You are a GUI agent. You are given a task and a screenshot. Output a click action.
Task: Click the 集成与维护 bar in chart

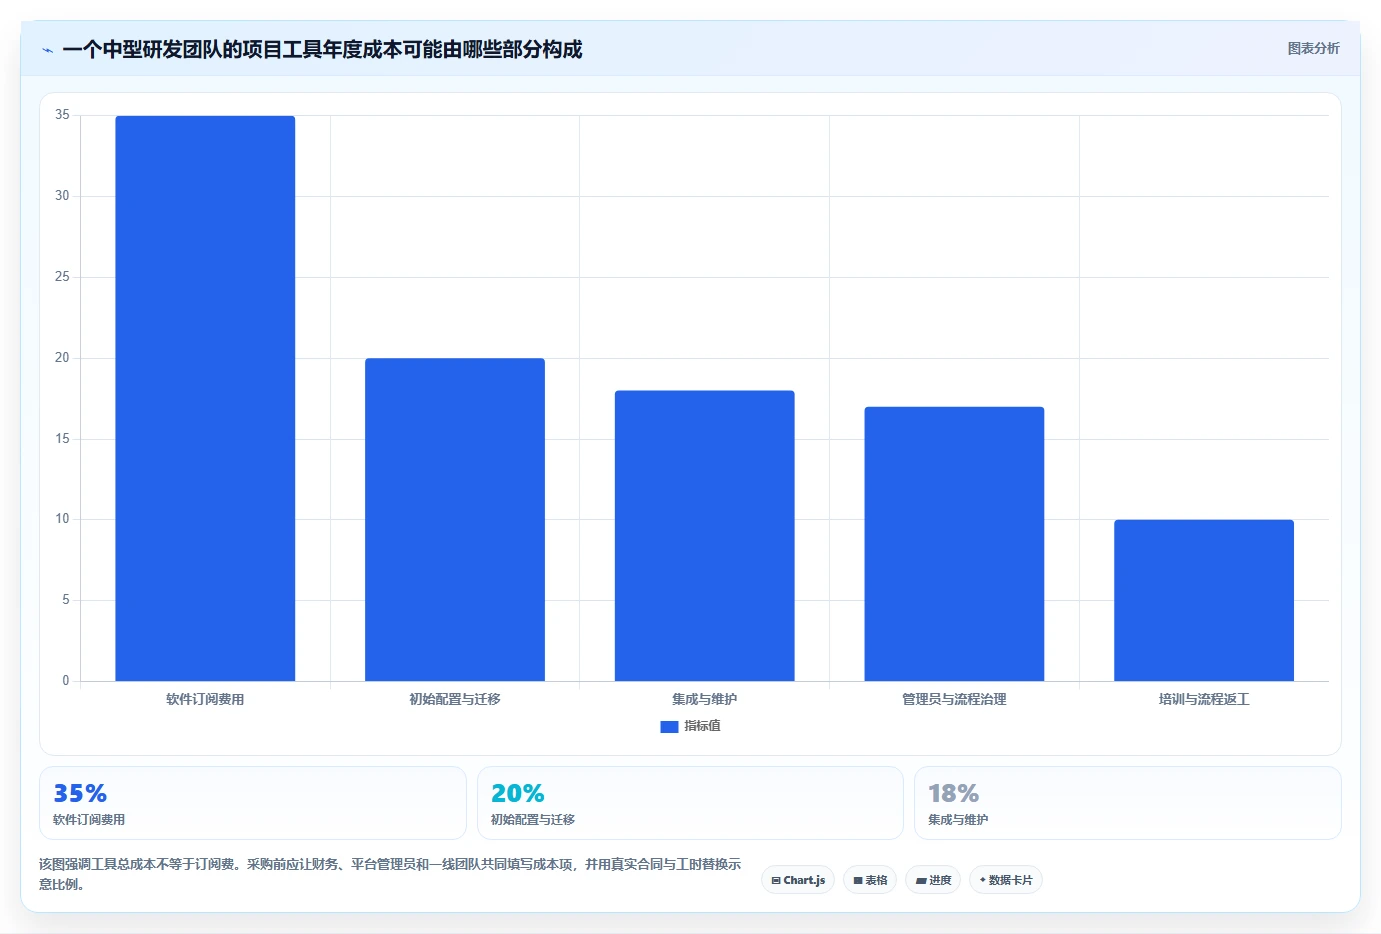(x=705, y=536)
